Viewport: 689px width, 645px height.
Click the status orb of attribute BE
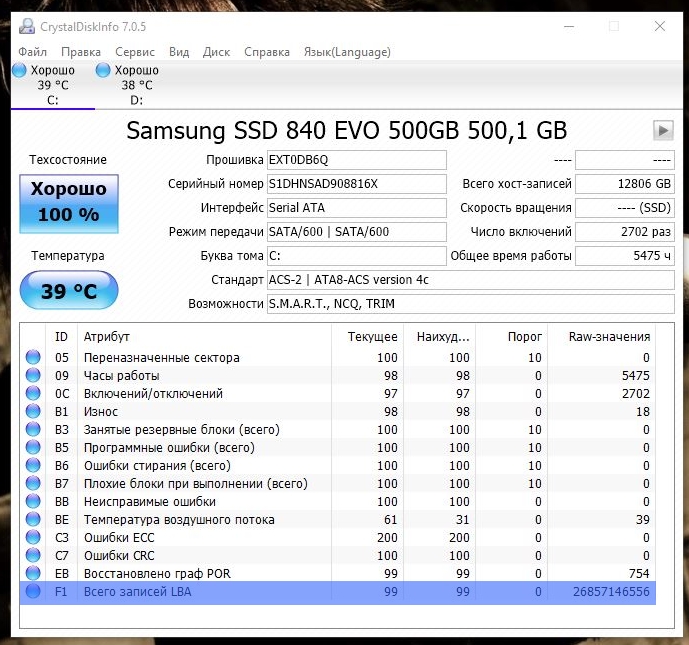coord(33,519)
